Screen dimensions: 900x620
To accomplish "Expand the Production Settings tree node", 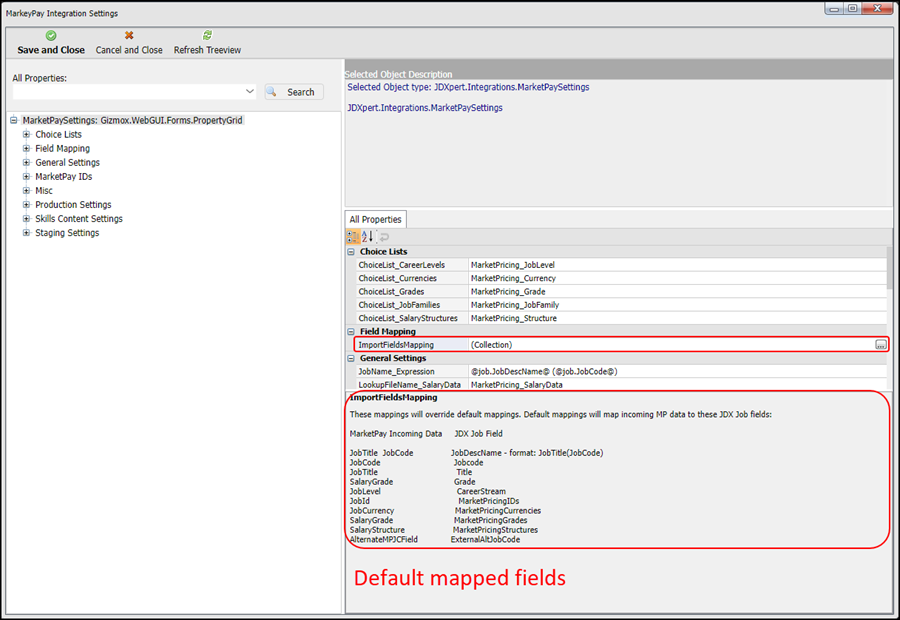I will coord(26,204).
